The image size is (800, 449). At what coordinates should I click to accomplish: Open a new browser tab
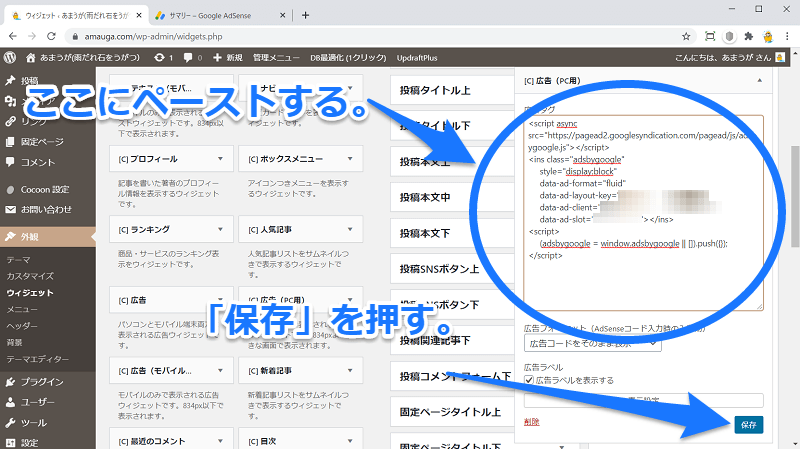305,15
